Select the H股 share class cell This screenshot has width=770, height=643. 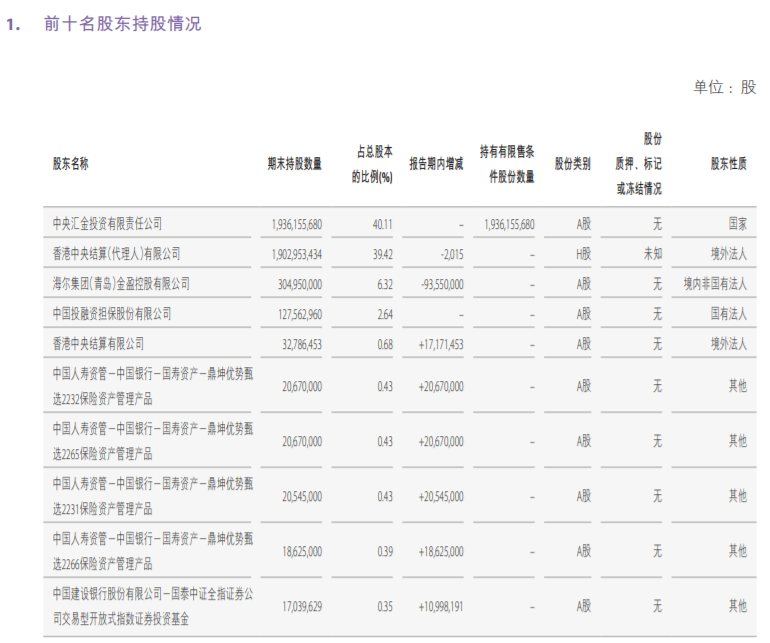point(583,254)
